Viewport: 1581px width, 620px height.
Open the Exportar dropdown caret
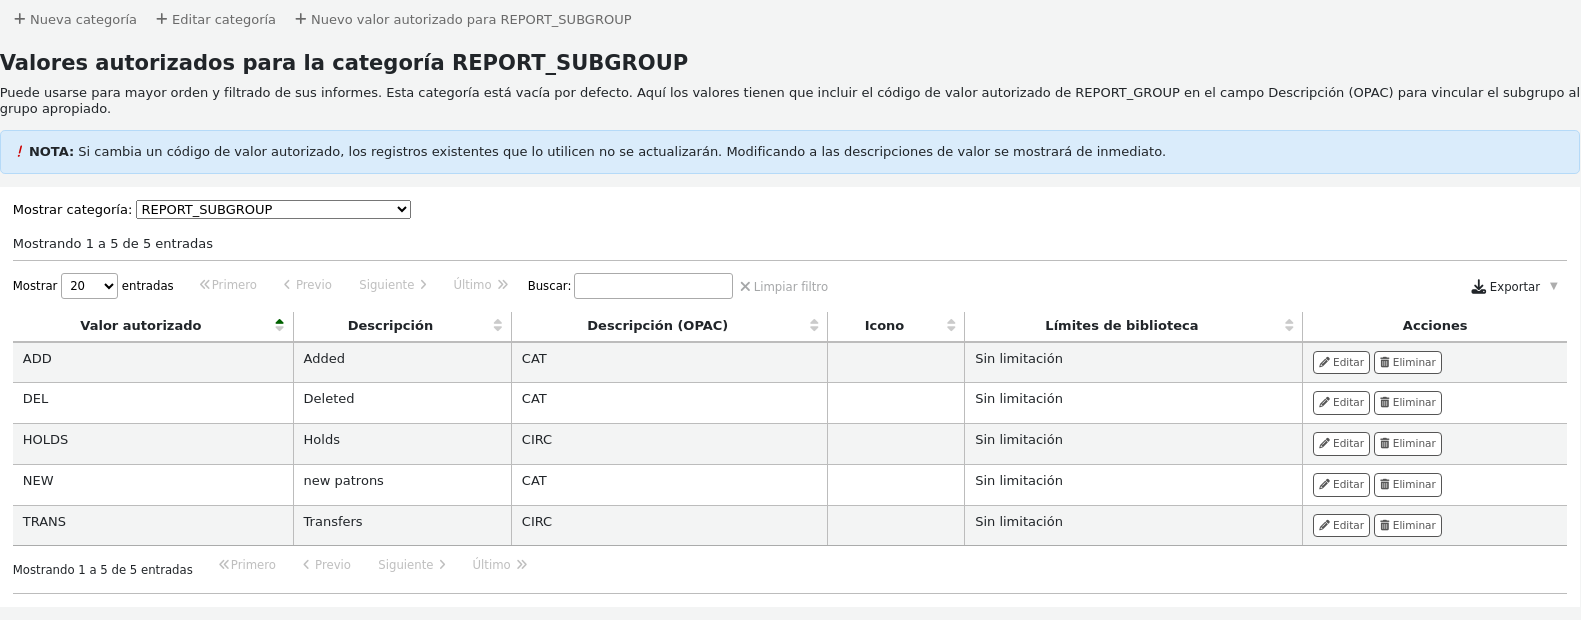point(1554,286)
